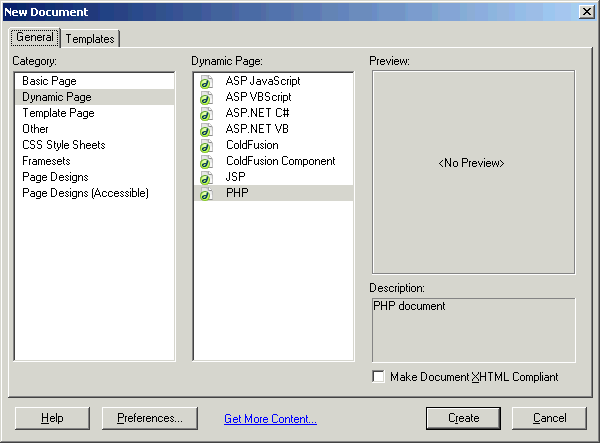Click the Create button
The image size is (600, 443).
click(463, 418)
